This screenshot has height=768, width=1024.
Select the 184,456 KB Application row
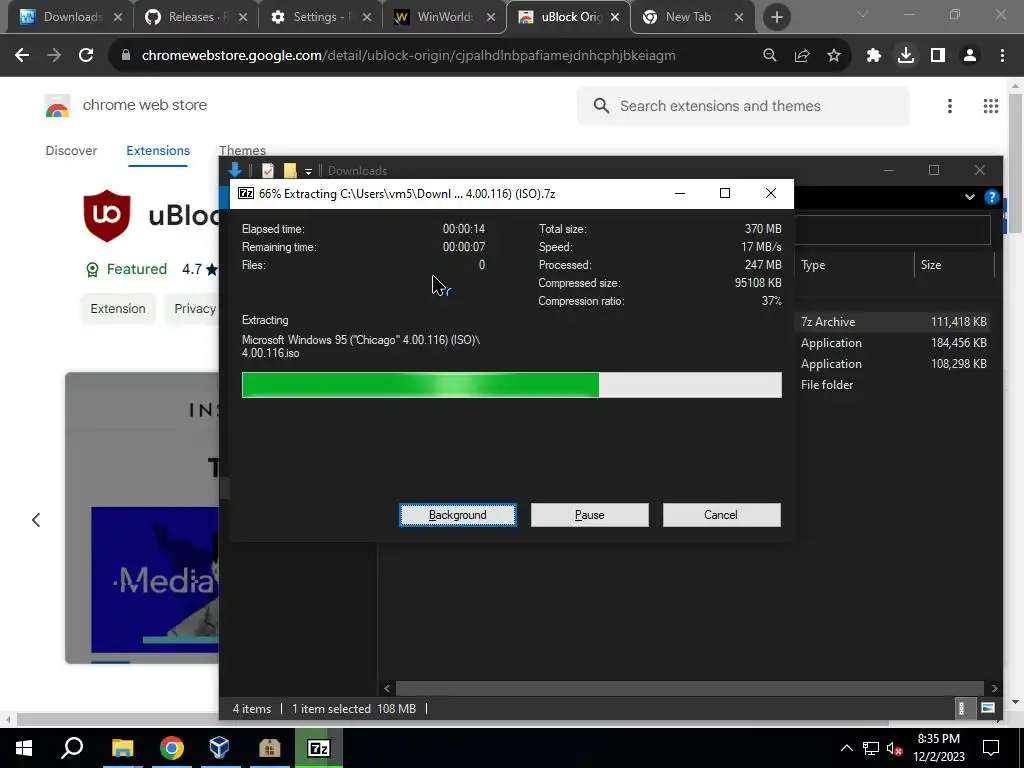pyautogui.click(x=893, y=343)
